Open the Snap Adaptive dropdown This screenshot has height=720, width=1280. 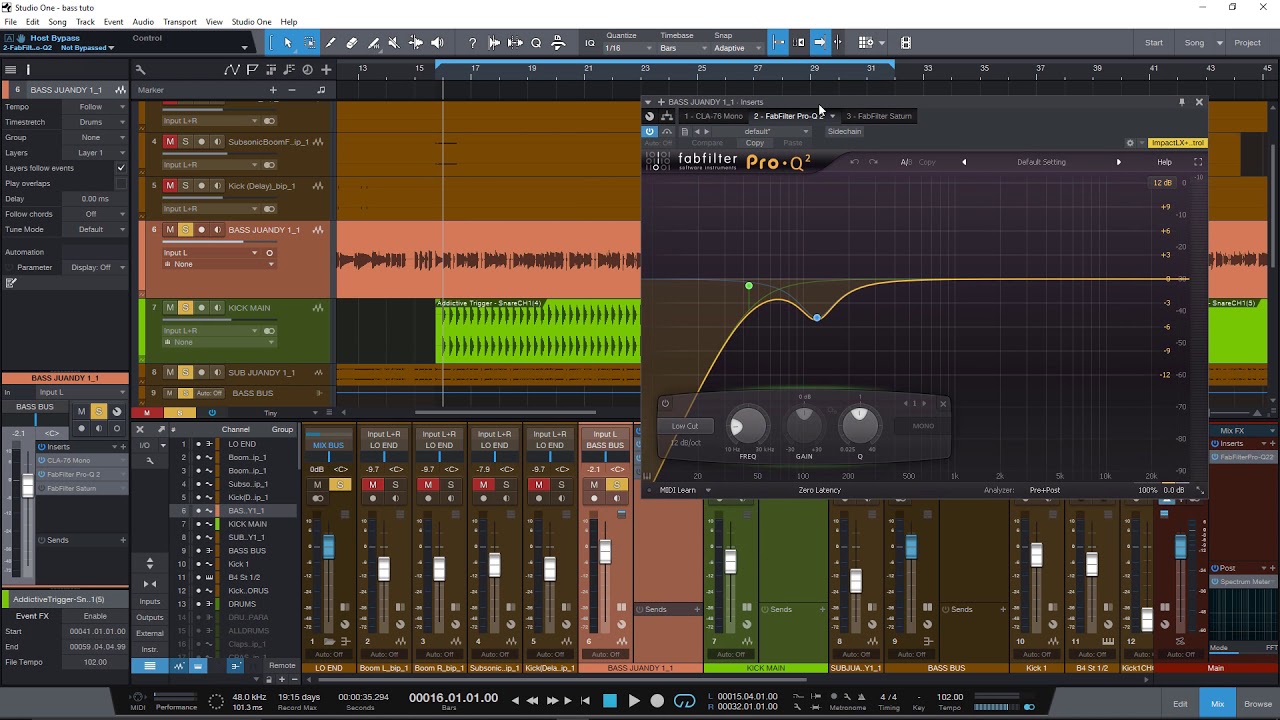738,48
